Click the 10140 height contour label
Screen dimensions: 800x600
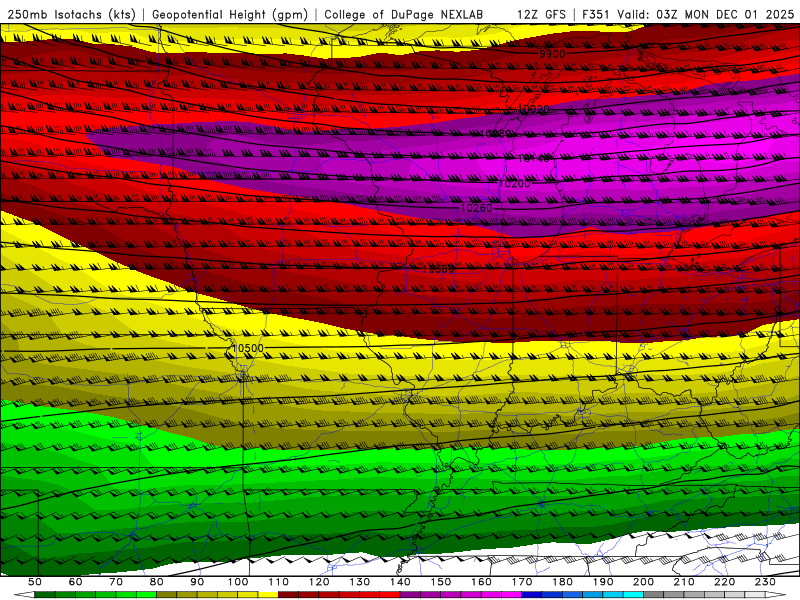pyautogui.click(x=534, y=159)
